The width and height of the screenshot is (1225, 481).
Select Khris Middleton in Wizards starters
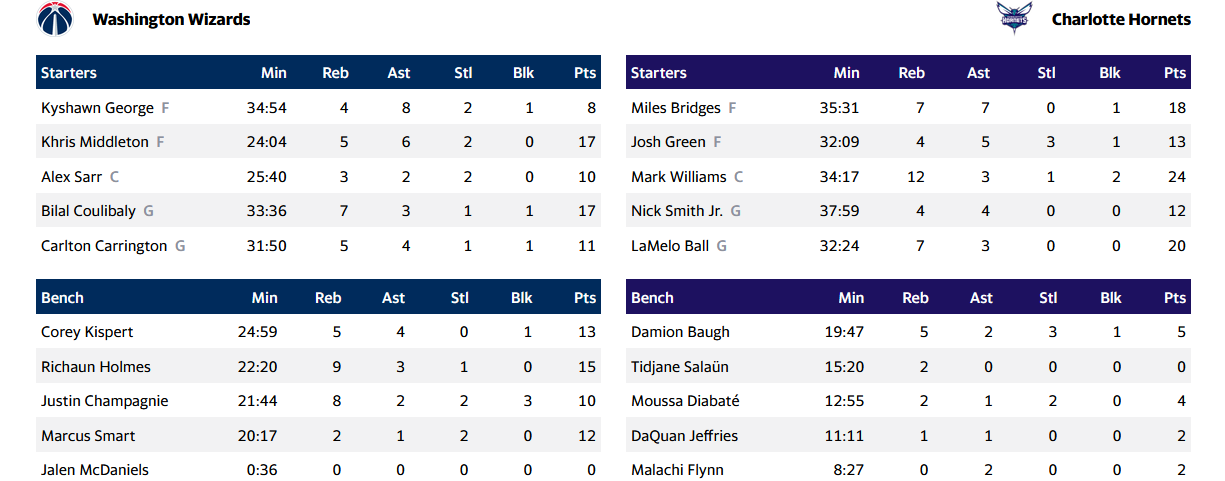[x=94, y=142]
